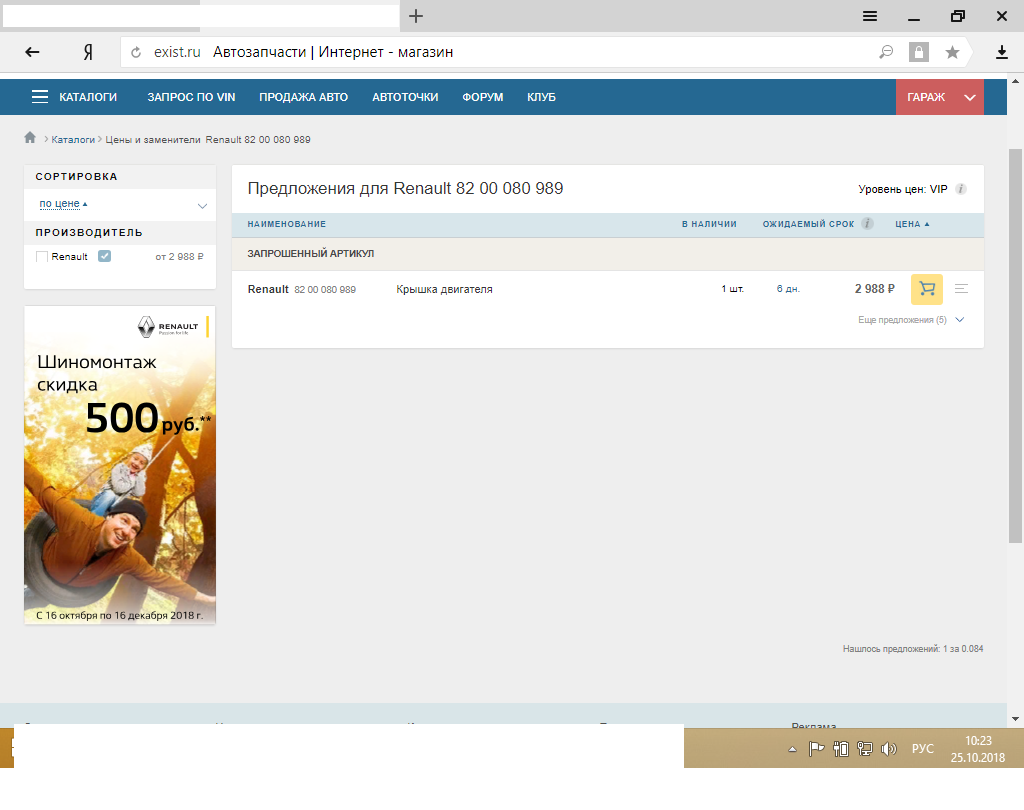Click the от 2 988 ₽ filter price
Viewport: 1024px width, 810px height.
point(180,257)
